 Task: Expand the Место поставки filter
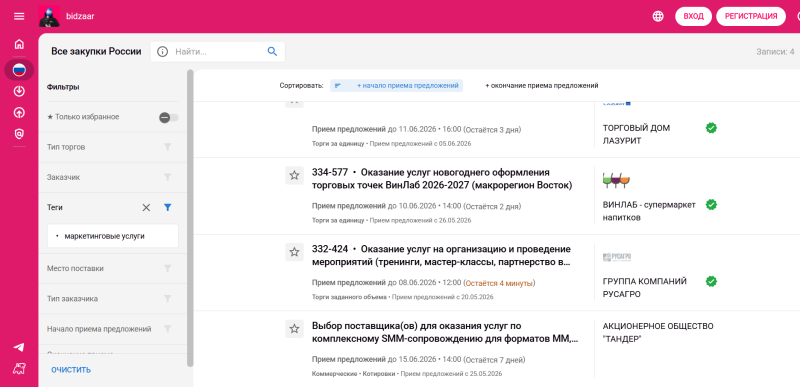click(112, 268)
